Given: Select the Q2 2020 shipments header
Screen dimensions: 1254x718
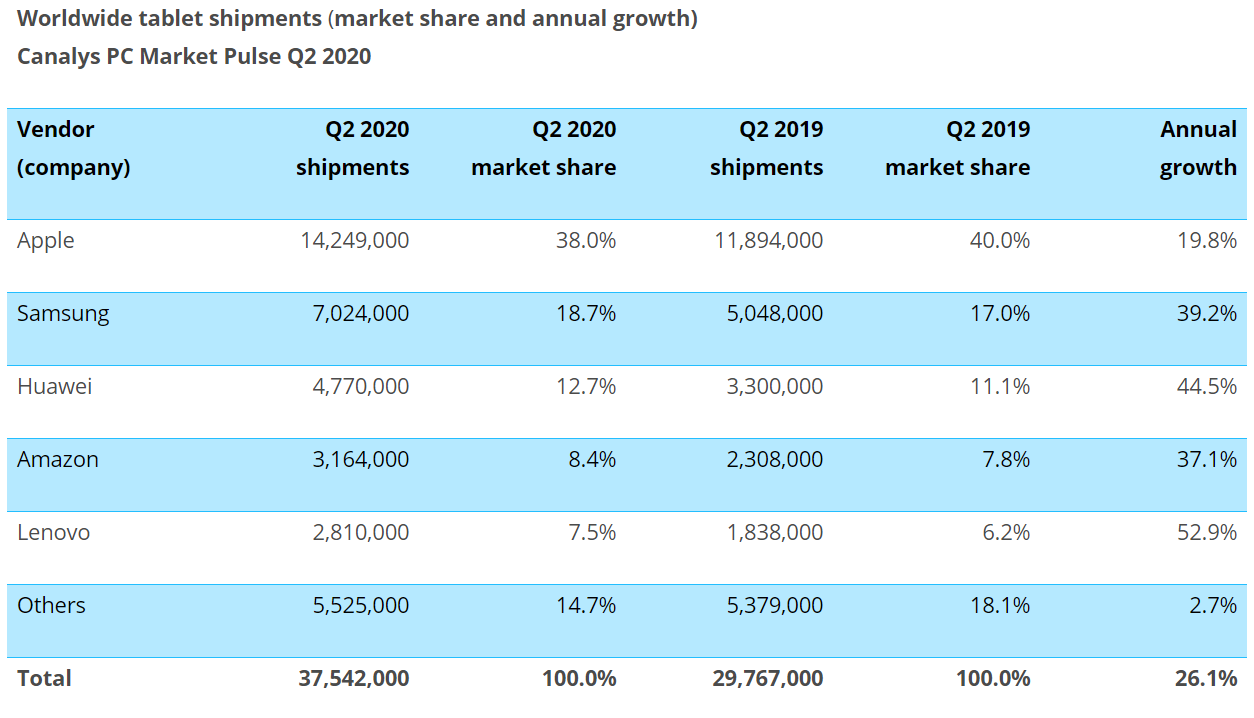Looking at the screenshot, I should tap(352, 148).
